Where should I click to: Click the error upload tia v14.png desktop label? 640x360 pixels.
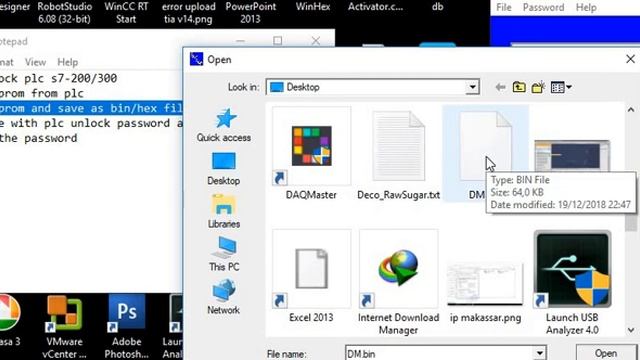pos(188,13)
